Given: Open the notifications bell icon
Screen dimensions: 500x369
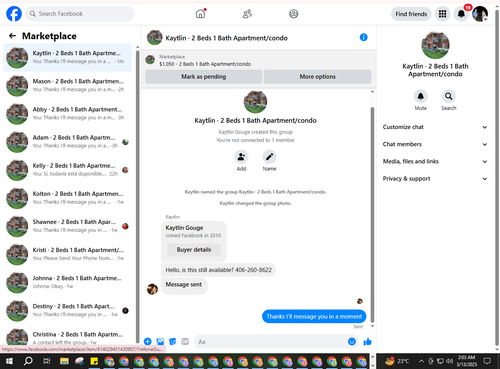Looking at the screenshot, I should 461,14.
